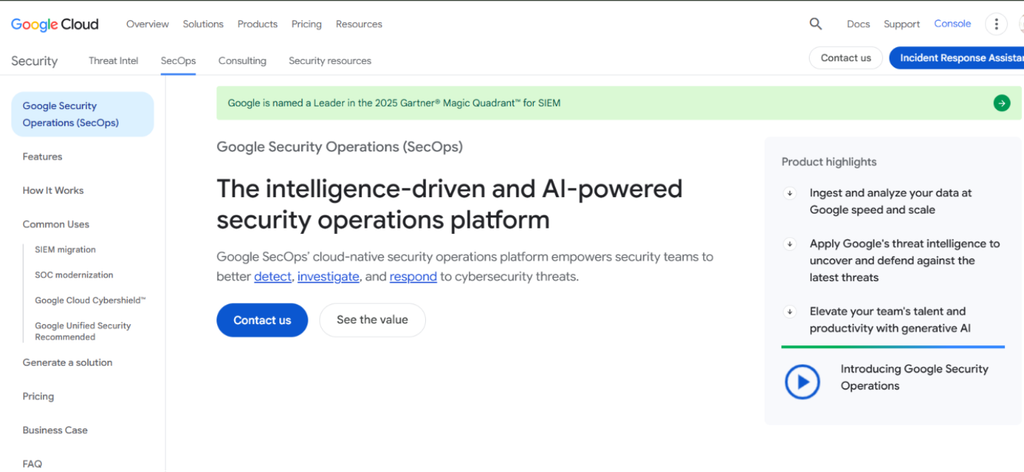Open the Overview menu item
This screenshot has height=472, width=1024.
pos(148,24)
